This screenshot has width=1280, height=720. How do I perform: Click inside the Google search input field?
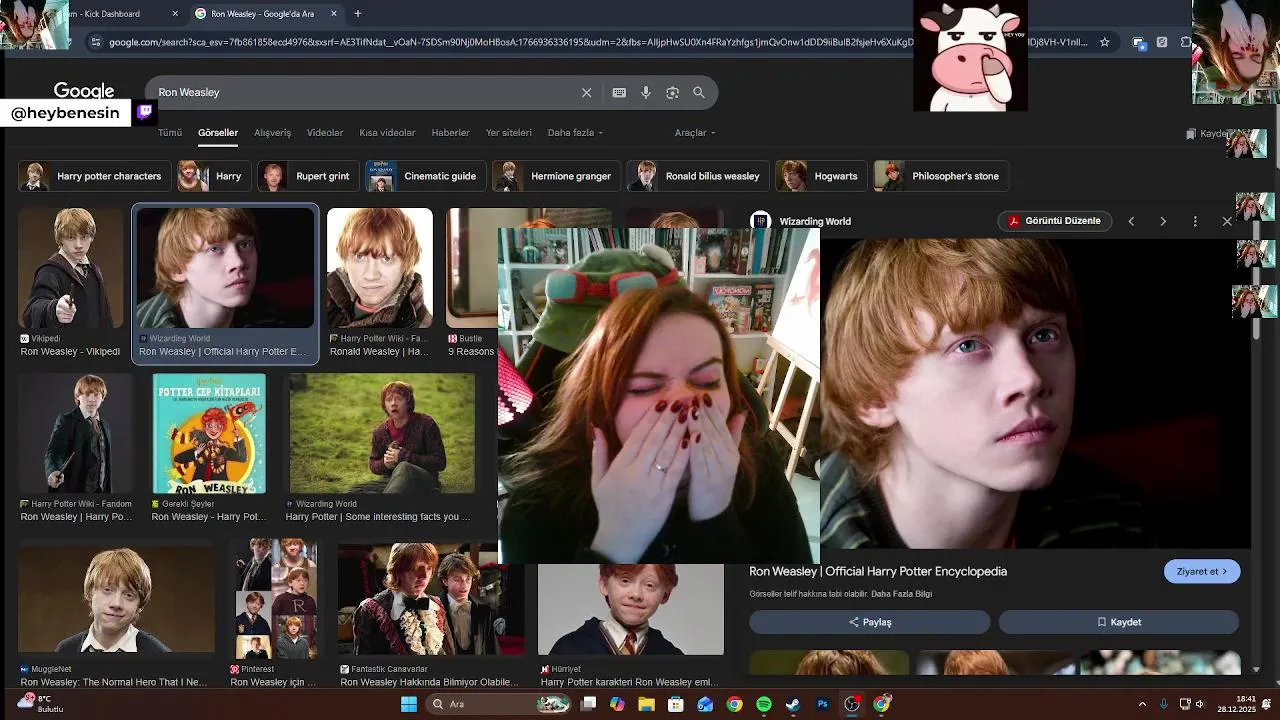365,92
